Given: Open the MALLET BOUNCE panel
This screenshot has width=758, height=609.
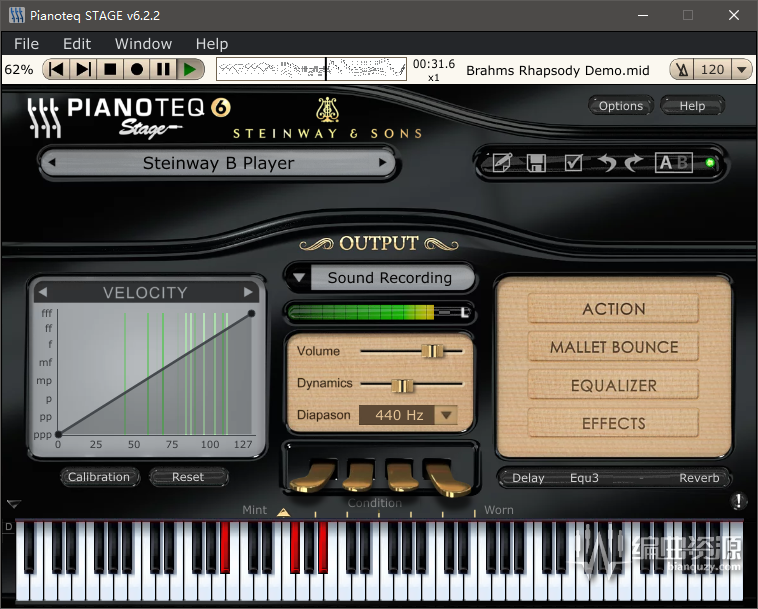Looking at the screenshot, I should 613,347.
